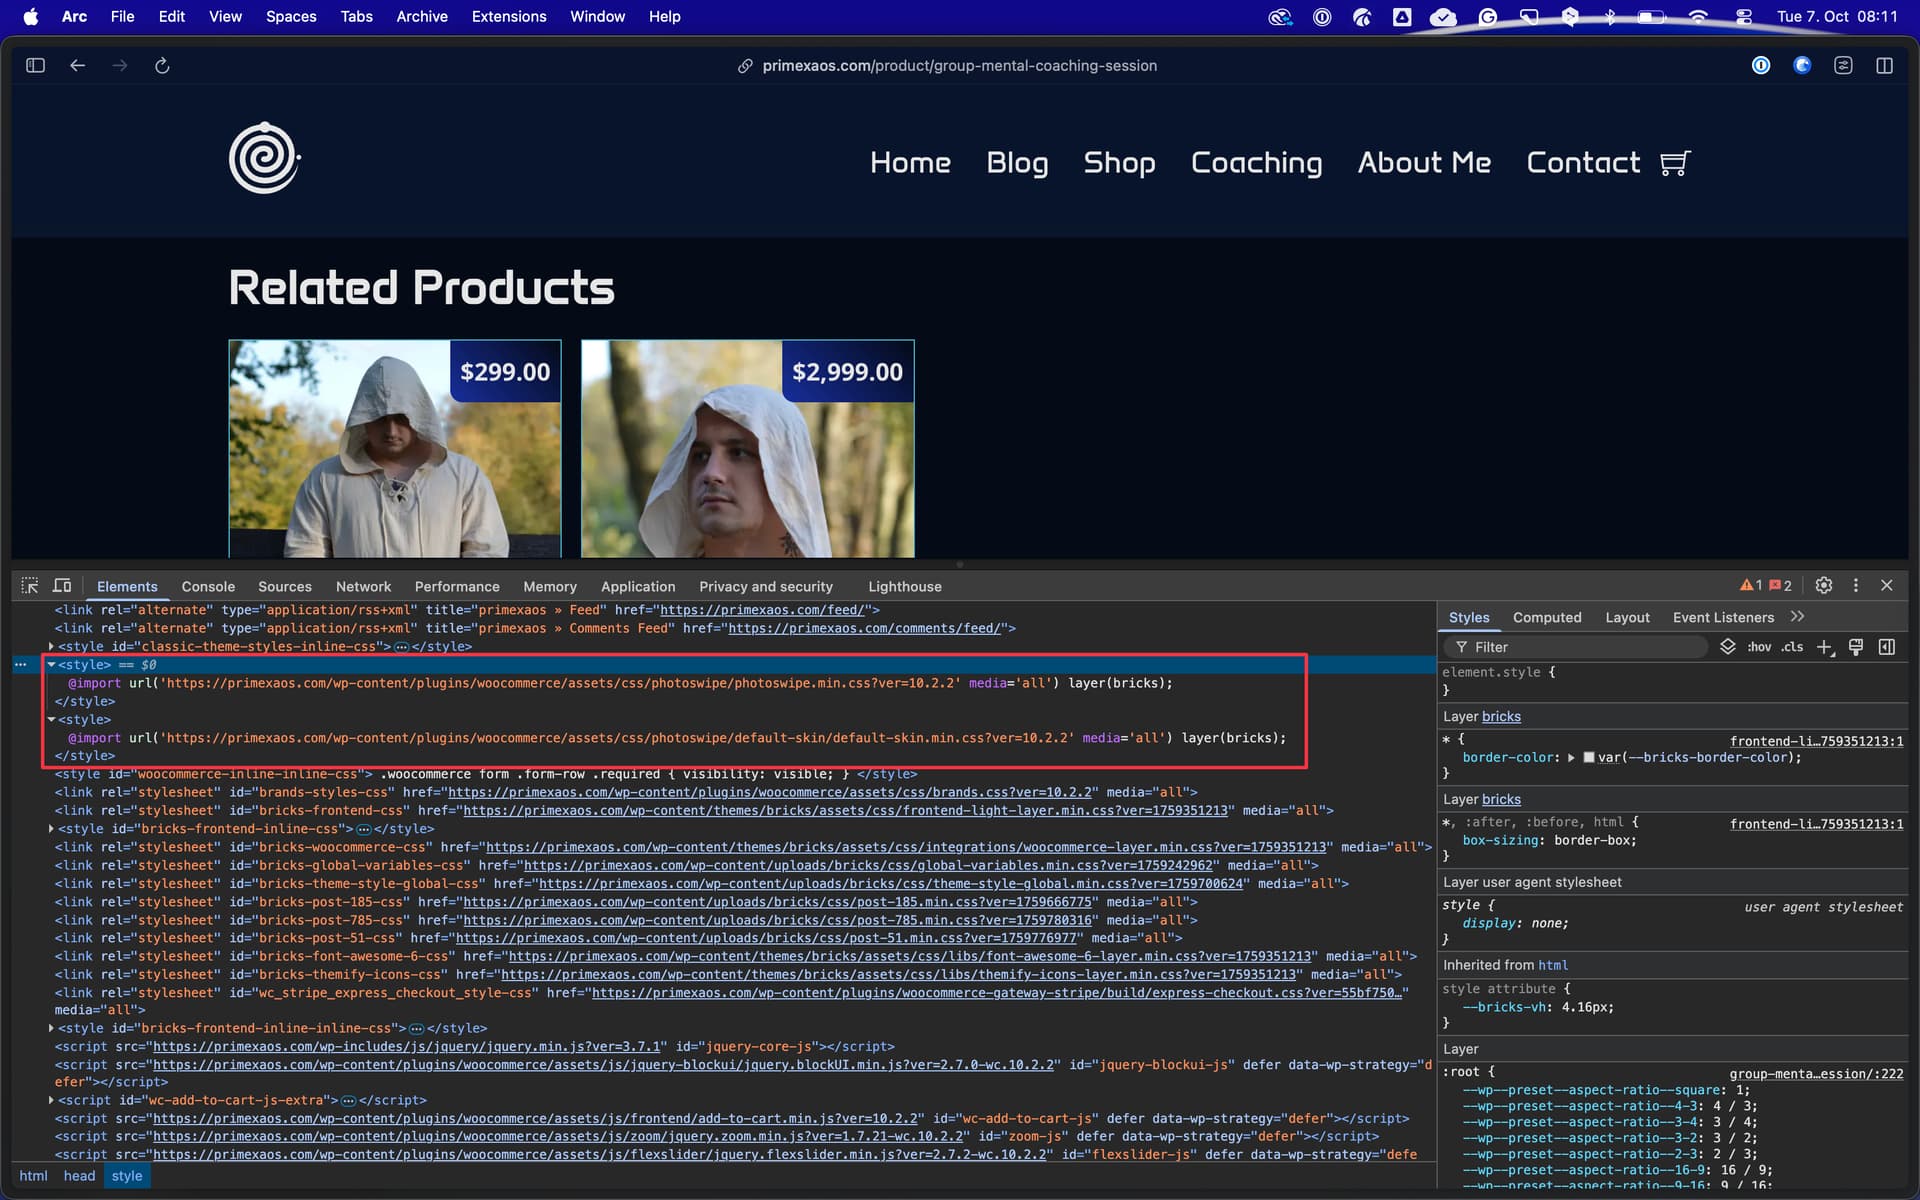Open the Computed styles tab
Viewport: 1920px width, 1200px height.
(1546, 618)
